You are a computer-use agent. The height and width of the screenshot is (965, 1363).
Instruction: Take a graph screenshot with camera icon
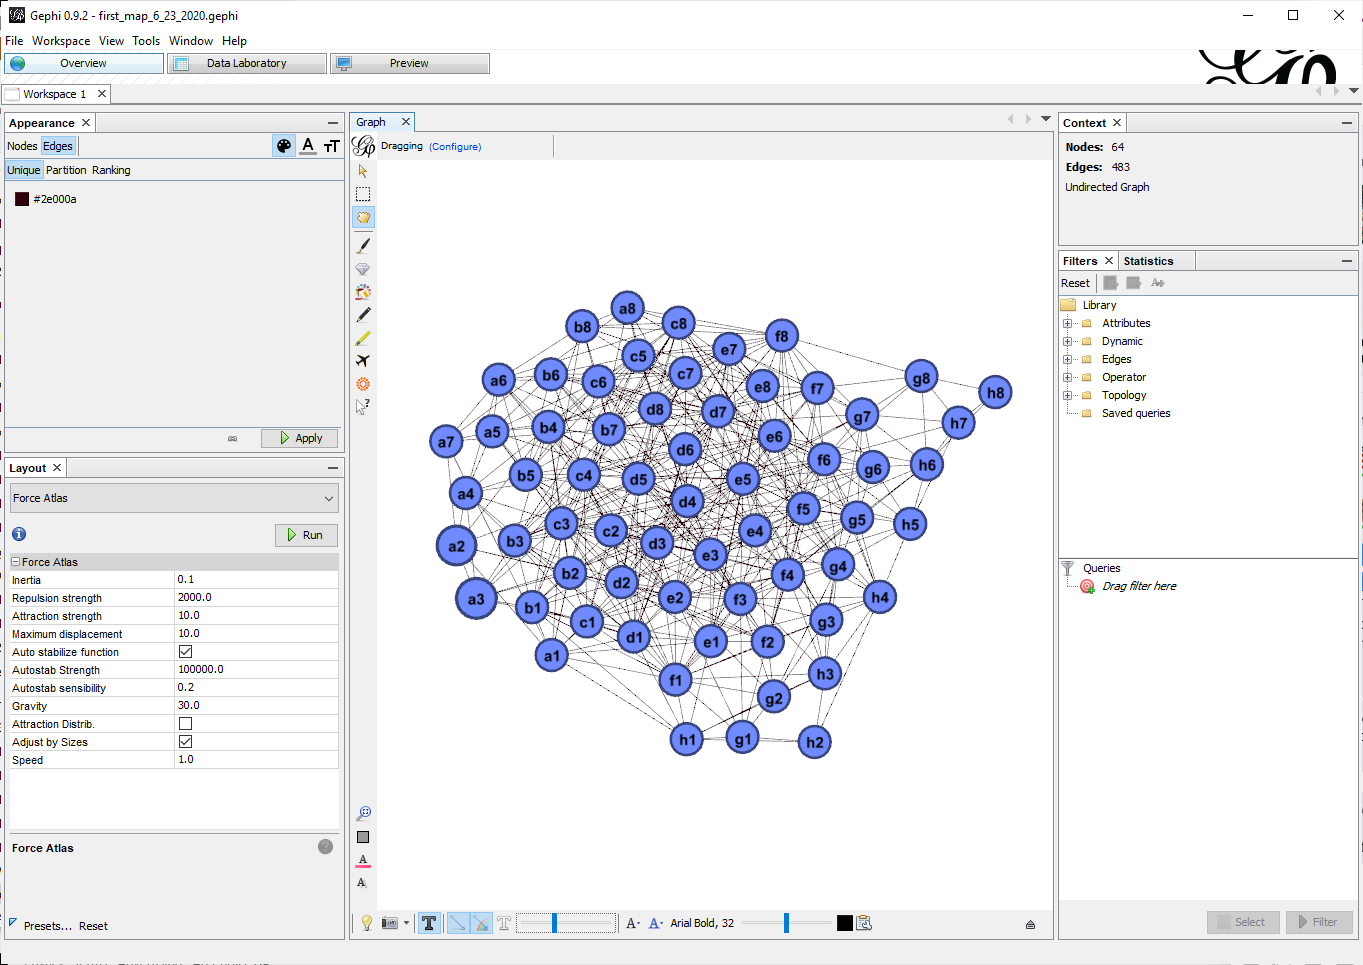tap(390, 923)
